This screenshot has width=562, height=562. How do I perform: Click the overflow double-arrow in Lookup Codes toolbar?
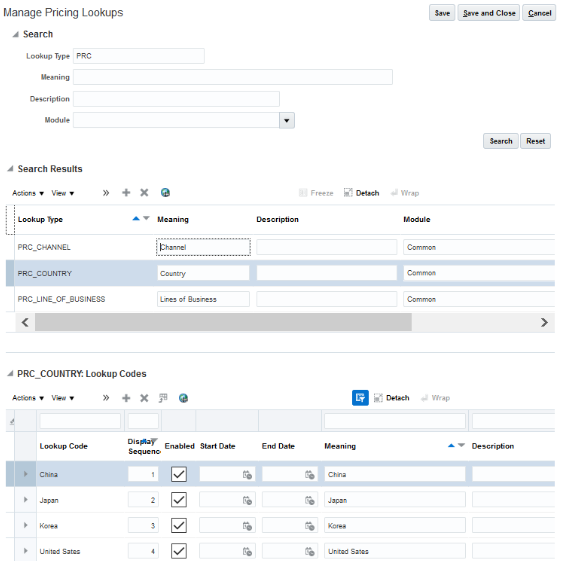106,398
